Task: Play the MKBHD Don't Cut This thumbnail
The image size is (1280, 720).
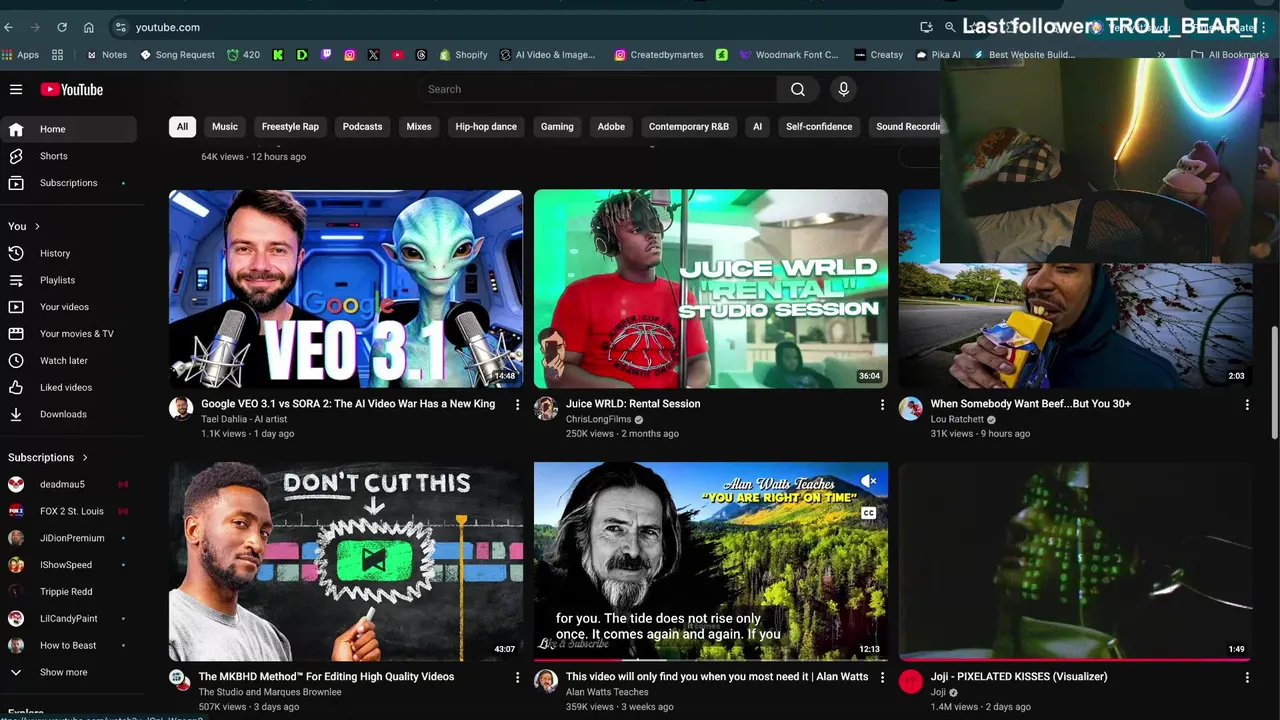Action: click(346, 561)
